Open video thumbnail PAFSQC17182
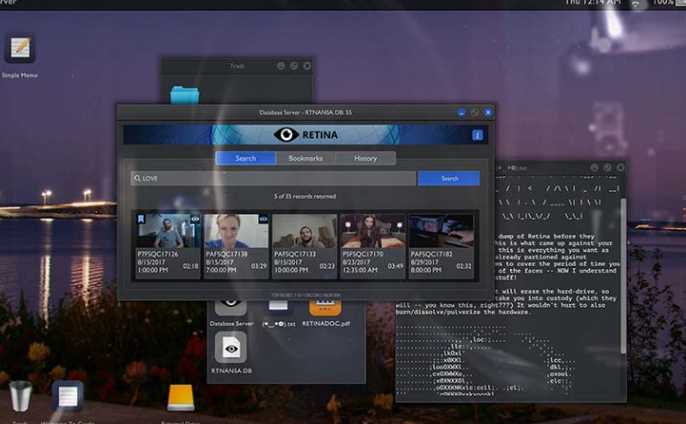The height and width of the screenshot is (424, 686). [x=441, y=231]
